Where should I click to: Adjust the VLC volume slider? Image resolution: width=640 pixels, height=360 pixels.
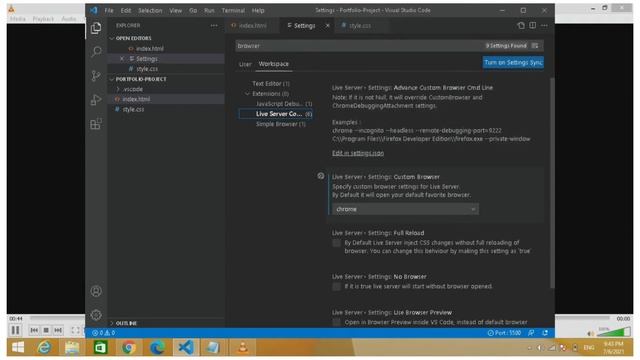613,332
